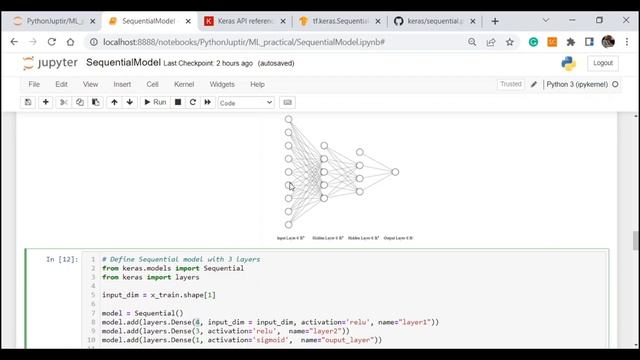The height and width of the screenshot is (360, 640).
Task: Move selected cell up arrow
Action: 114,102
